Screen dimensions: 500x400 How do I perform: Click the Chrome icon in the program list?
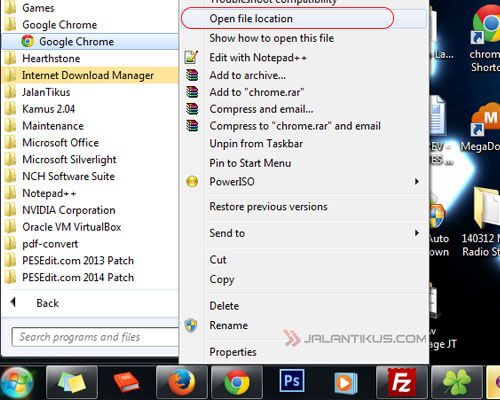tap(28, 41)
